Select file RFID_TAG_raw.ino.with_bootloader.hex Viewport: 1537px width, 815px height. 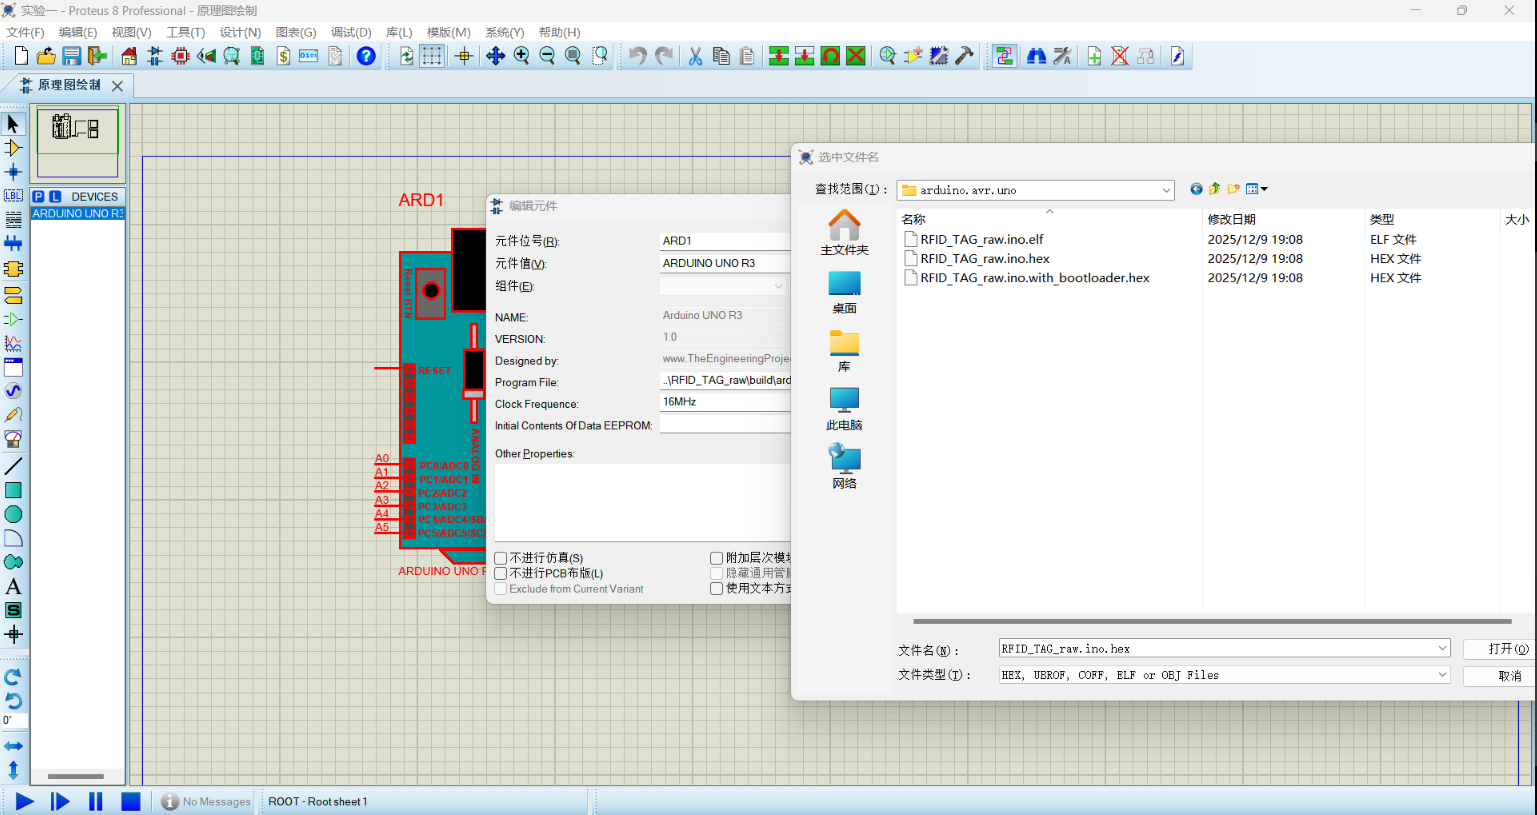[x=1034, y=278]
